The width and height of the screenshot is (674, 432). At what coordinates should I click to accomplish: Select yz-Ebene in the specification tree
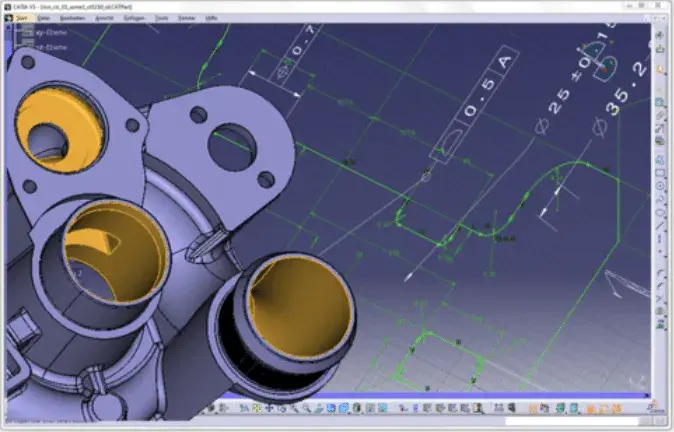pyautogui.click(x=51, y=47)
